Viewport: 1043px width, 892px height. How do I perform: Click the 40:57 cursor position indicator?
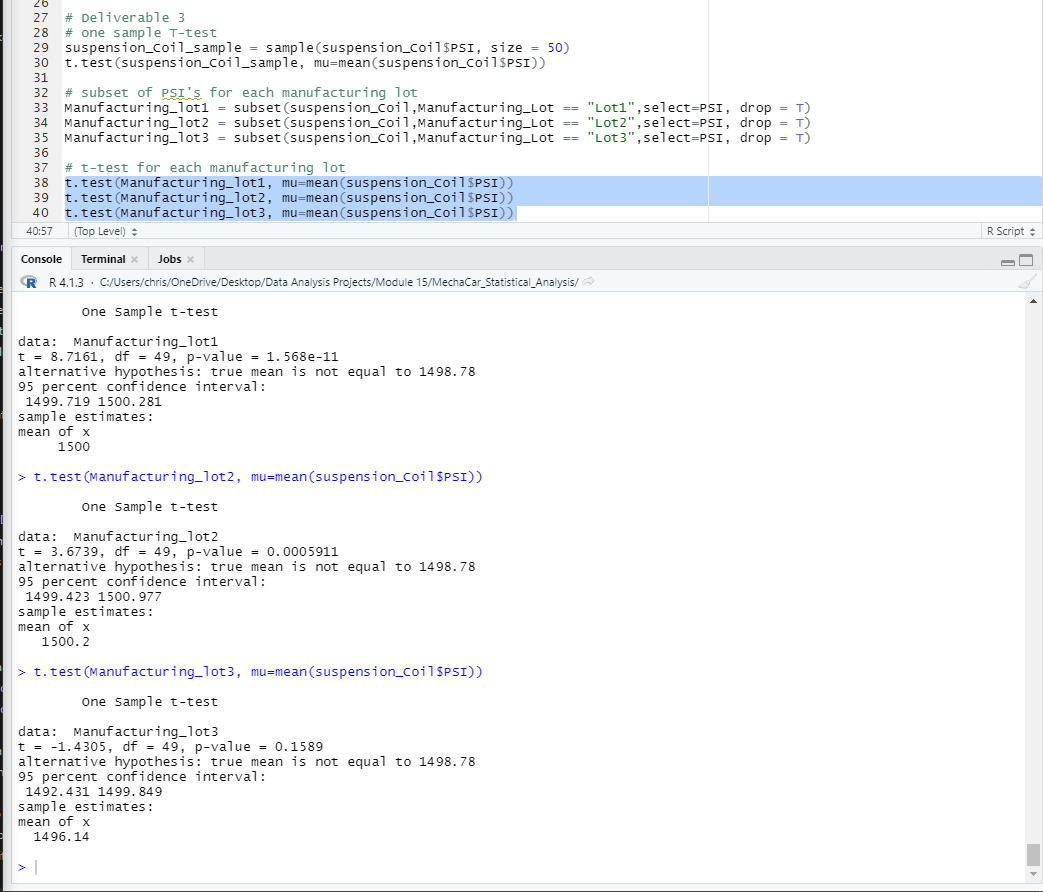tap(39, 231)
